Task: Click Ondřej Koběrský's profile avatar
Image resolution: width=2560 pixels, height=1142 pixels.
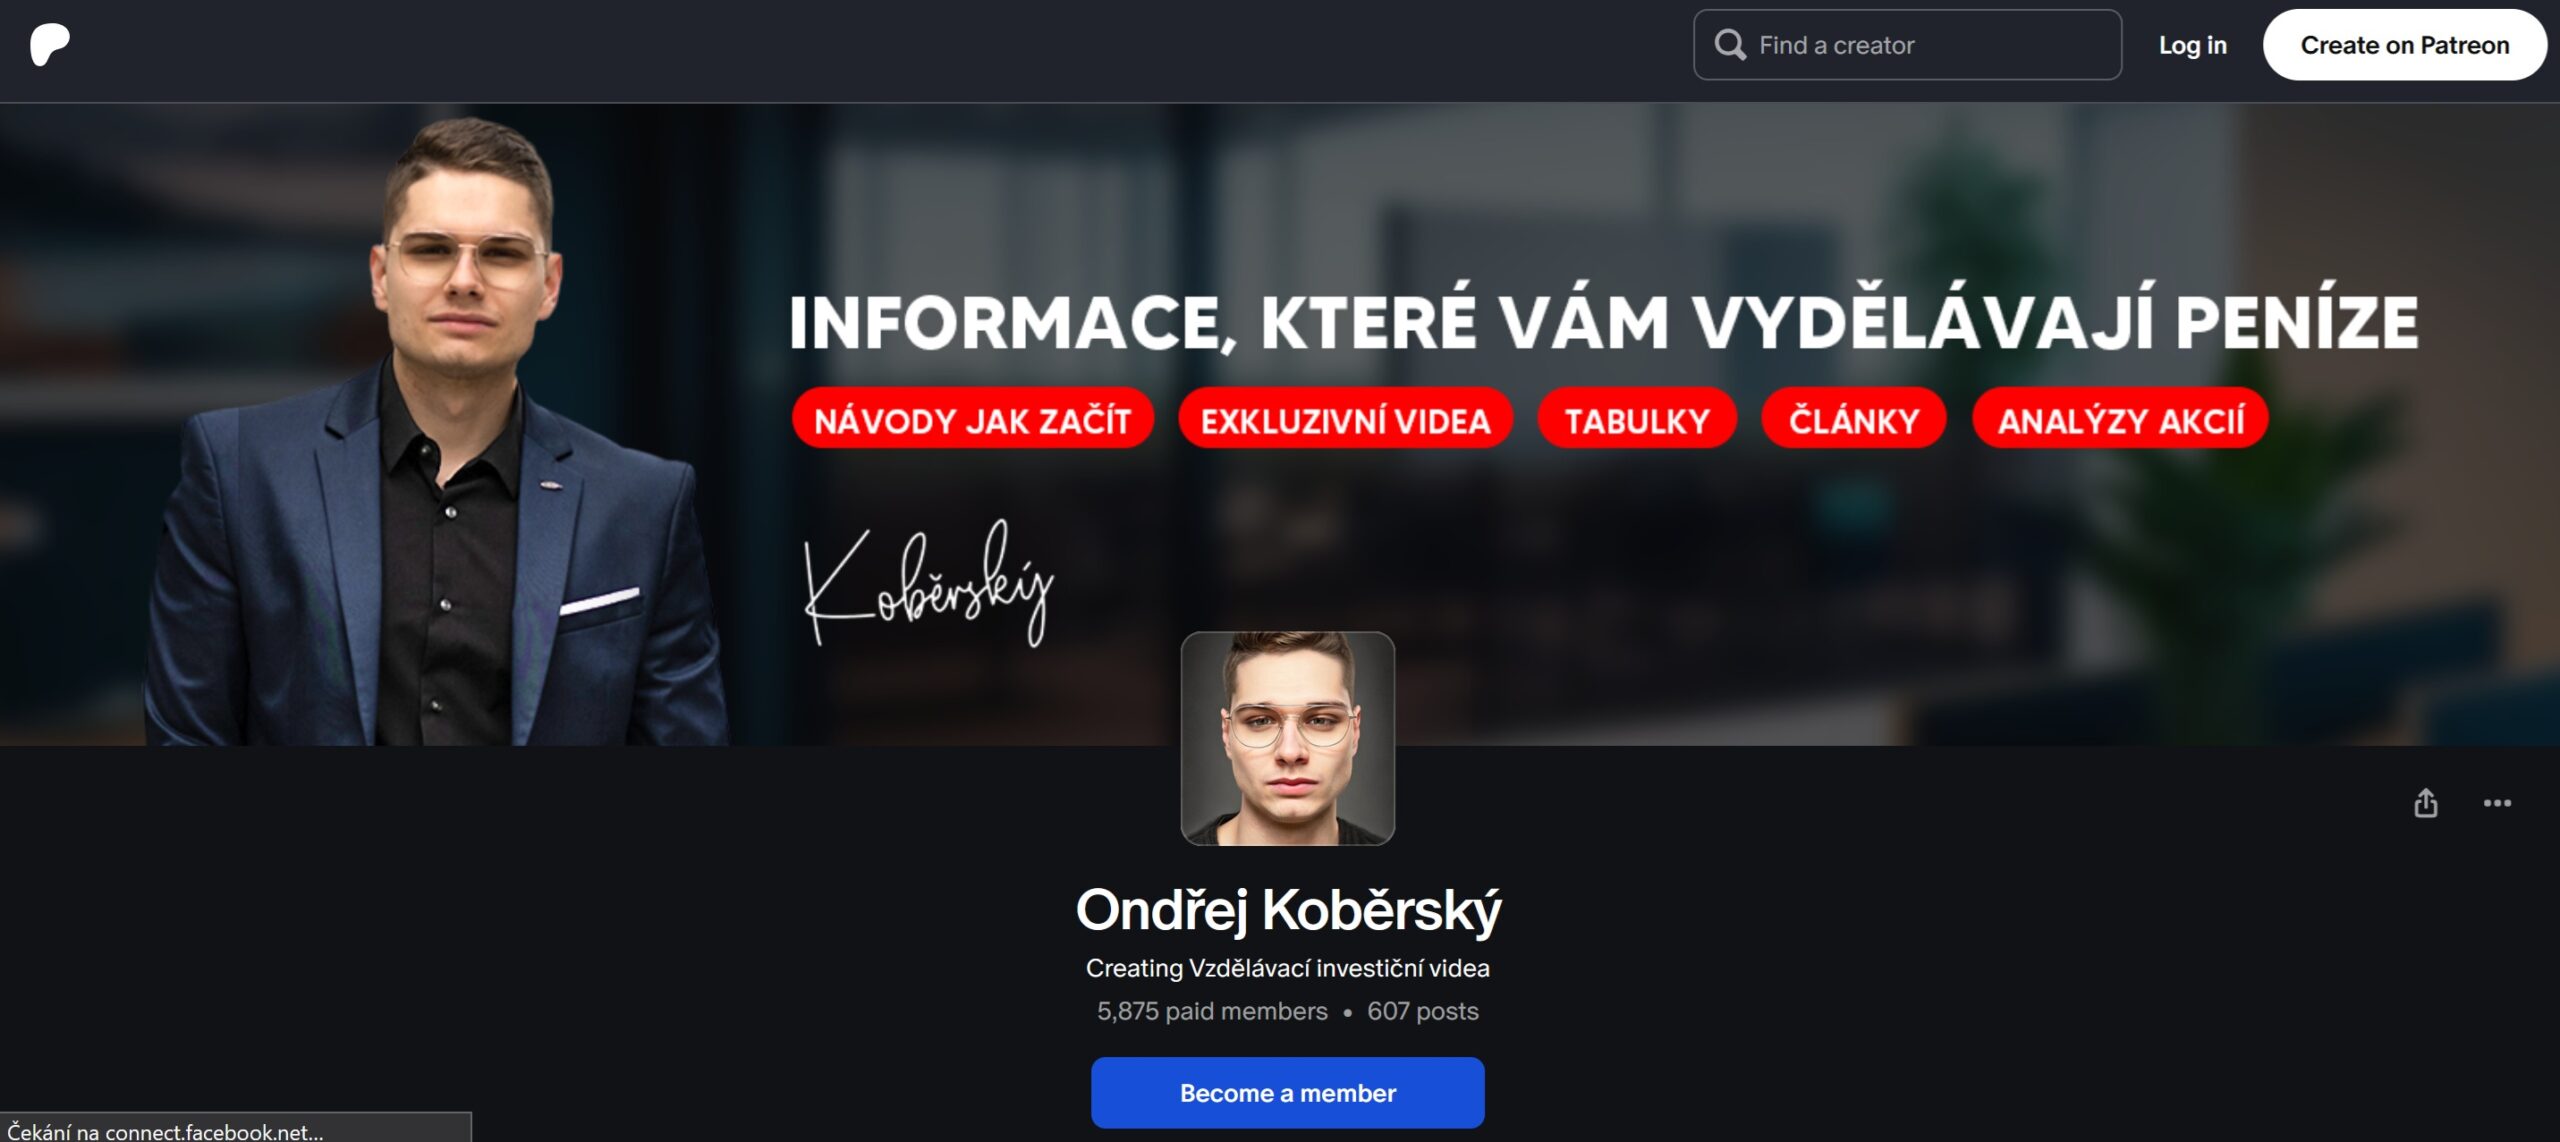Action: (x=1287, y=738)
